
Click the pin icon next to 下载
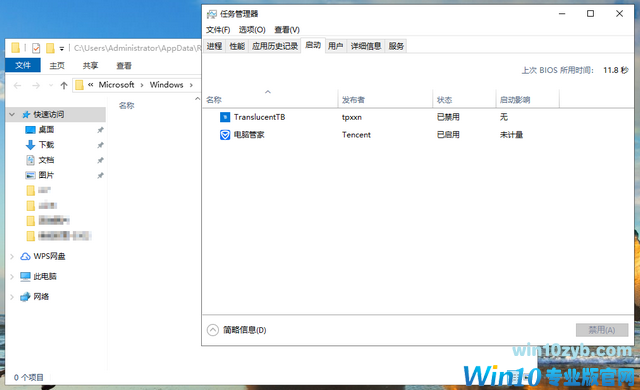pyautogui.click(x=100, y=145)
